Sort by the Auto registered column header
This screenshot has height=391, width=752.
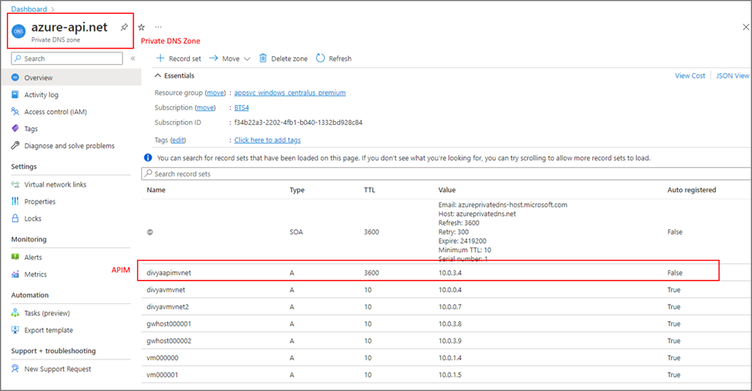click(692, 190)
